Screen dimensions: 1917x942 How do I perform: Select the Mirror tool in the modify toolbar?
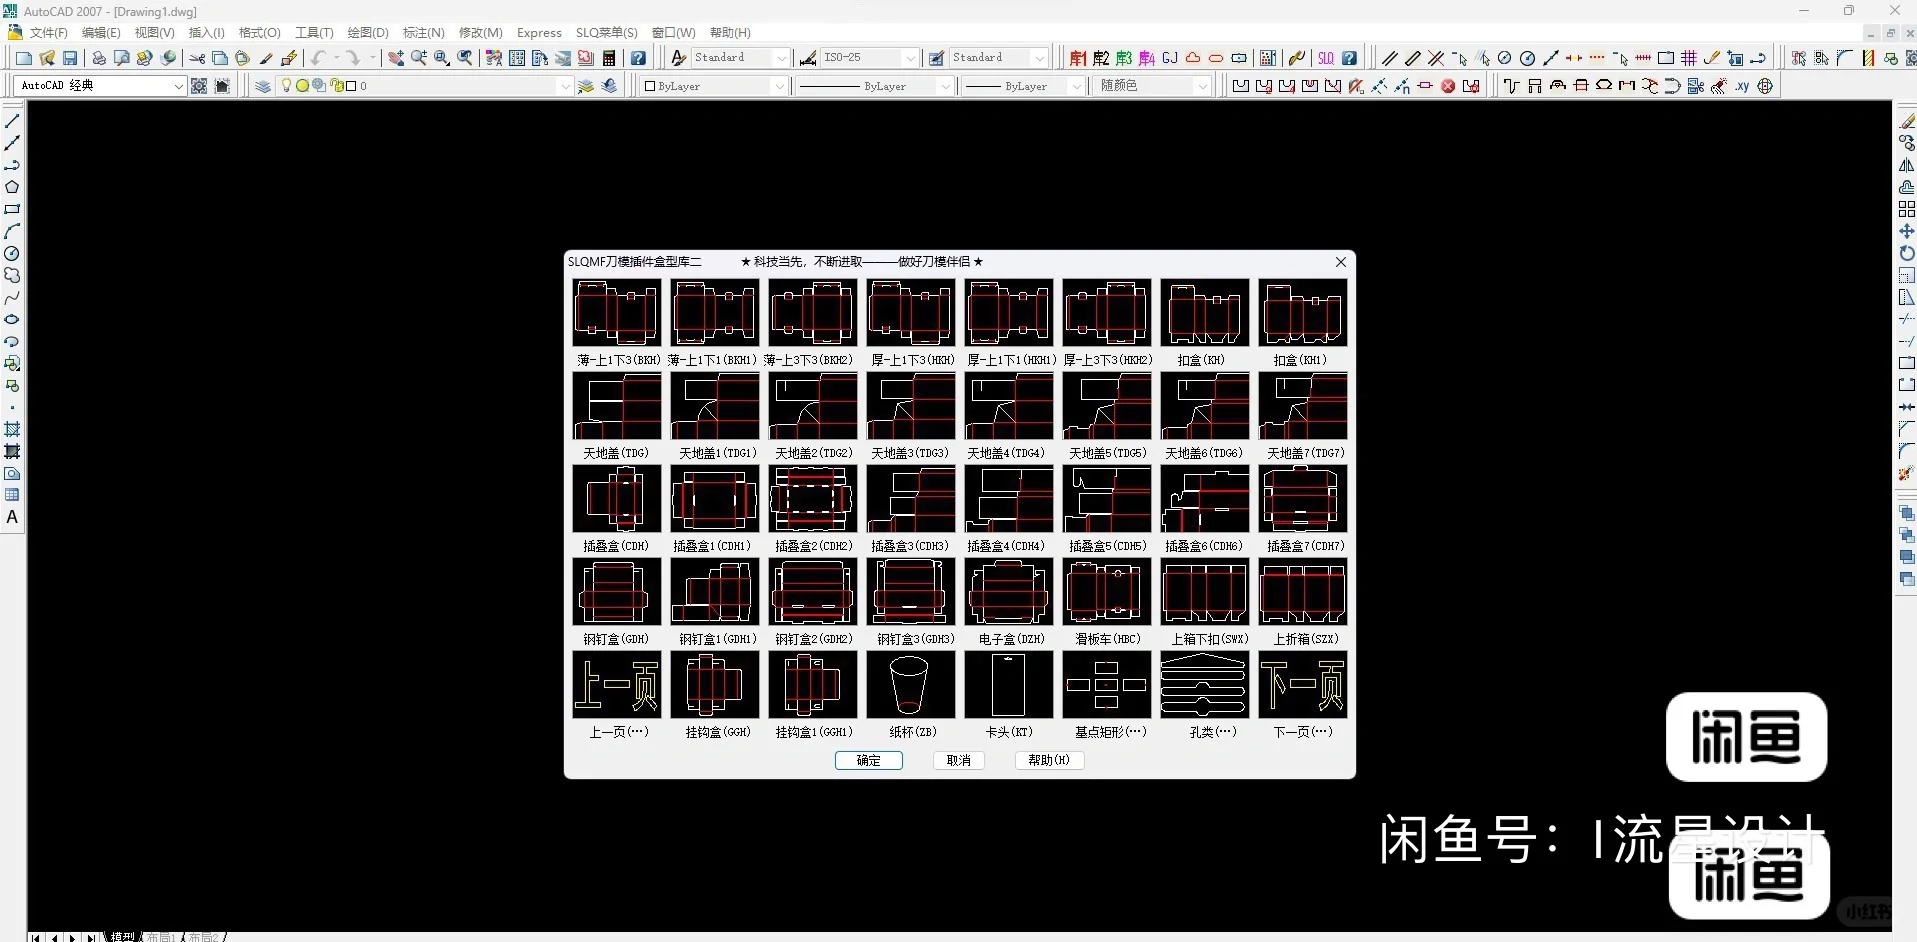click(x=1906, y=165)
